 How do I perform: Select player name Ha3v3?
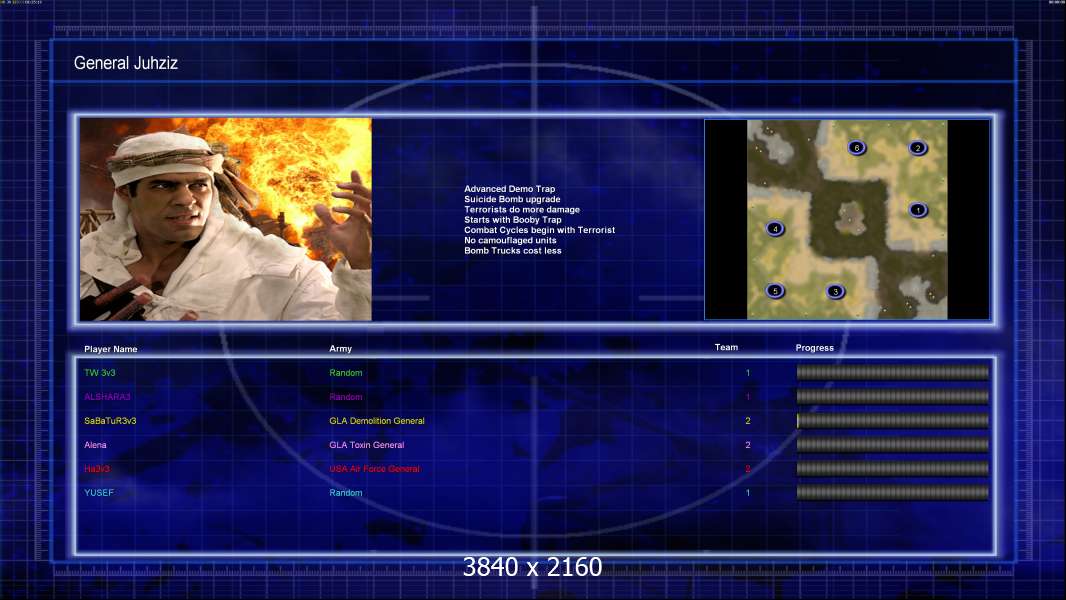tap(97, 469)
